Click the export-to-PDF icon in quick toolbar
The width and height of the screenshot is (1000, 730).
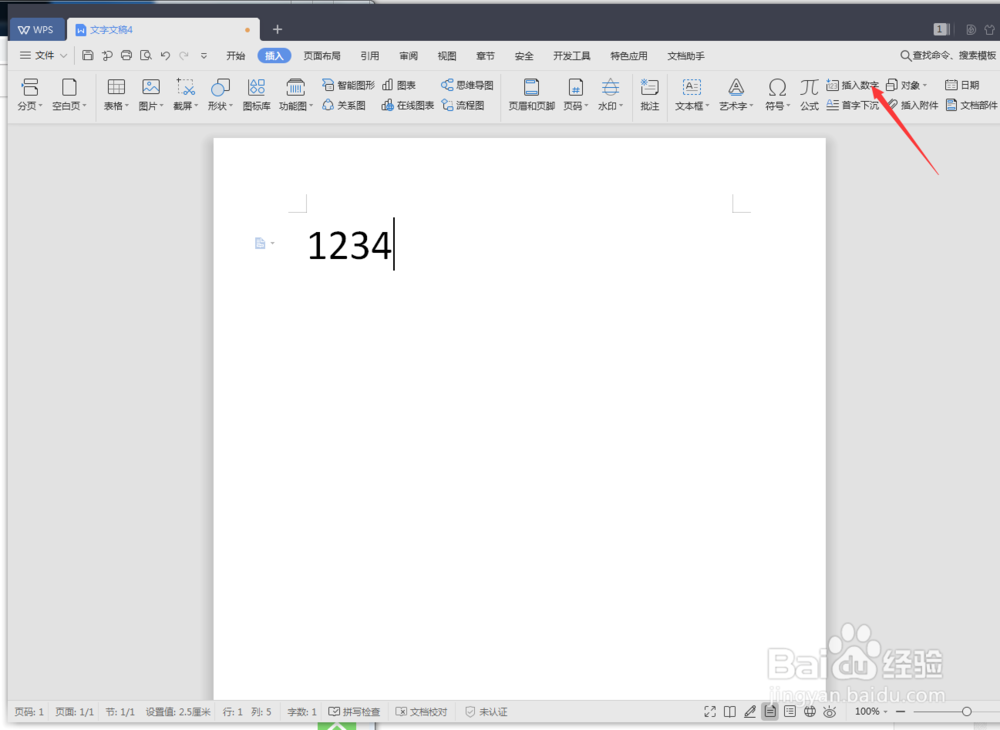pyautogui.click(x=107, y=55)
